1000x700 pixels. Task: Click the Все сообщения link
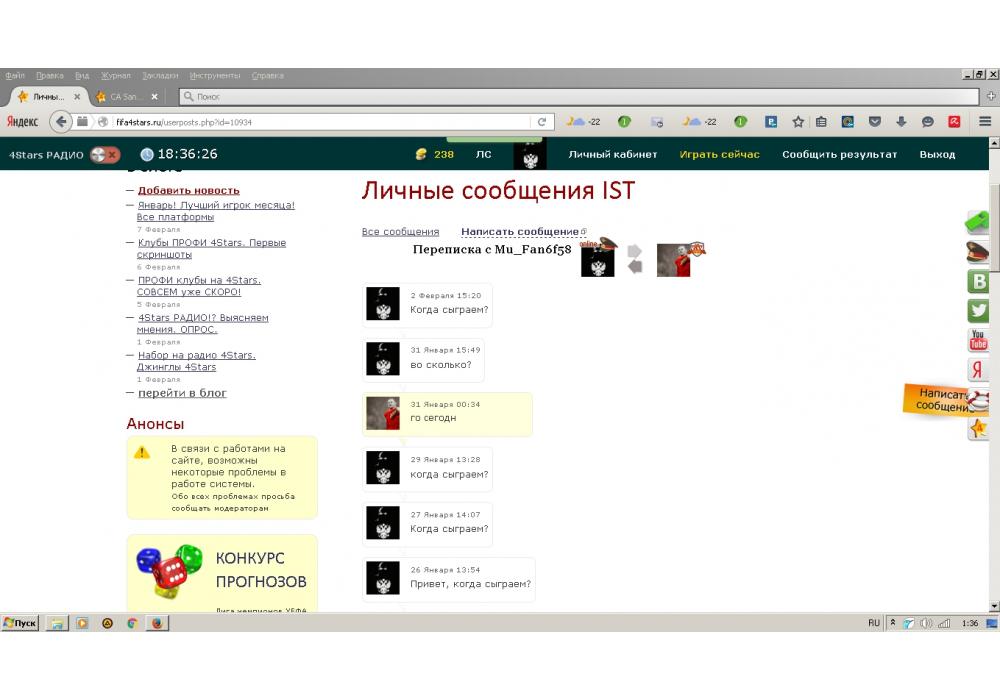400,232
